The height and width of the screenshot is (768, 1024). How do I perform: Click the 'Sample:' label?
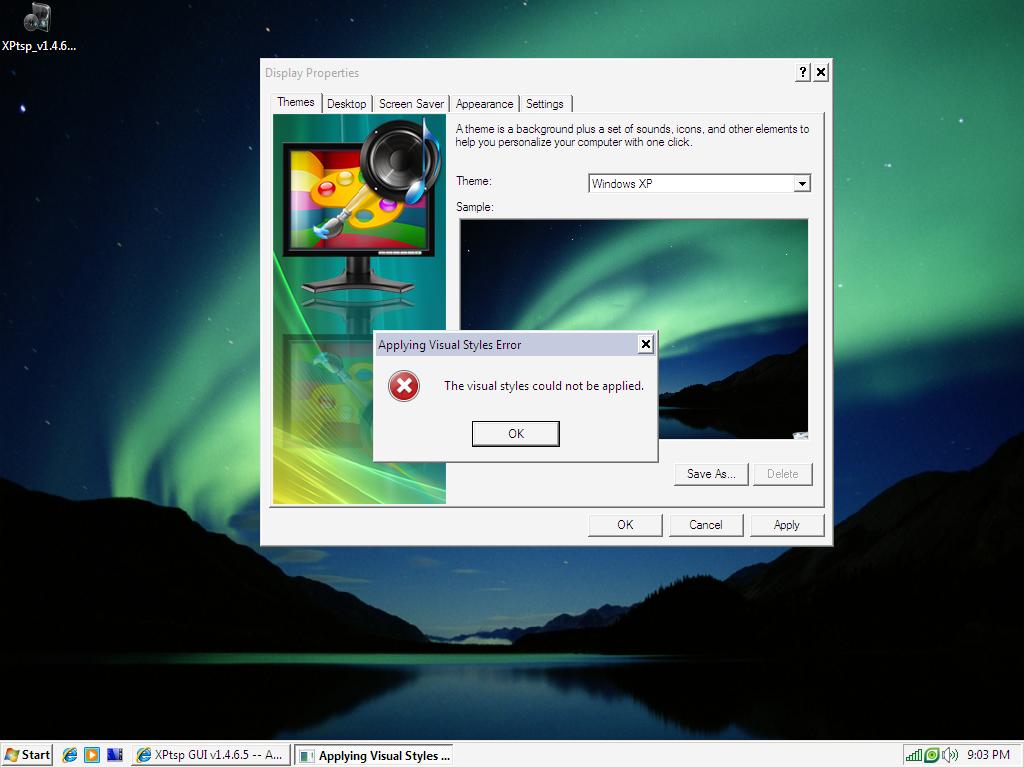pos(475,207)
